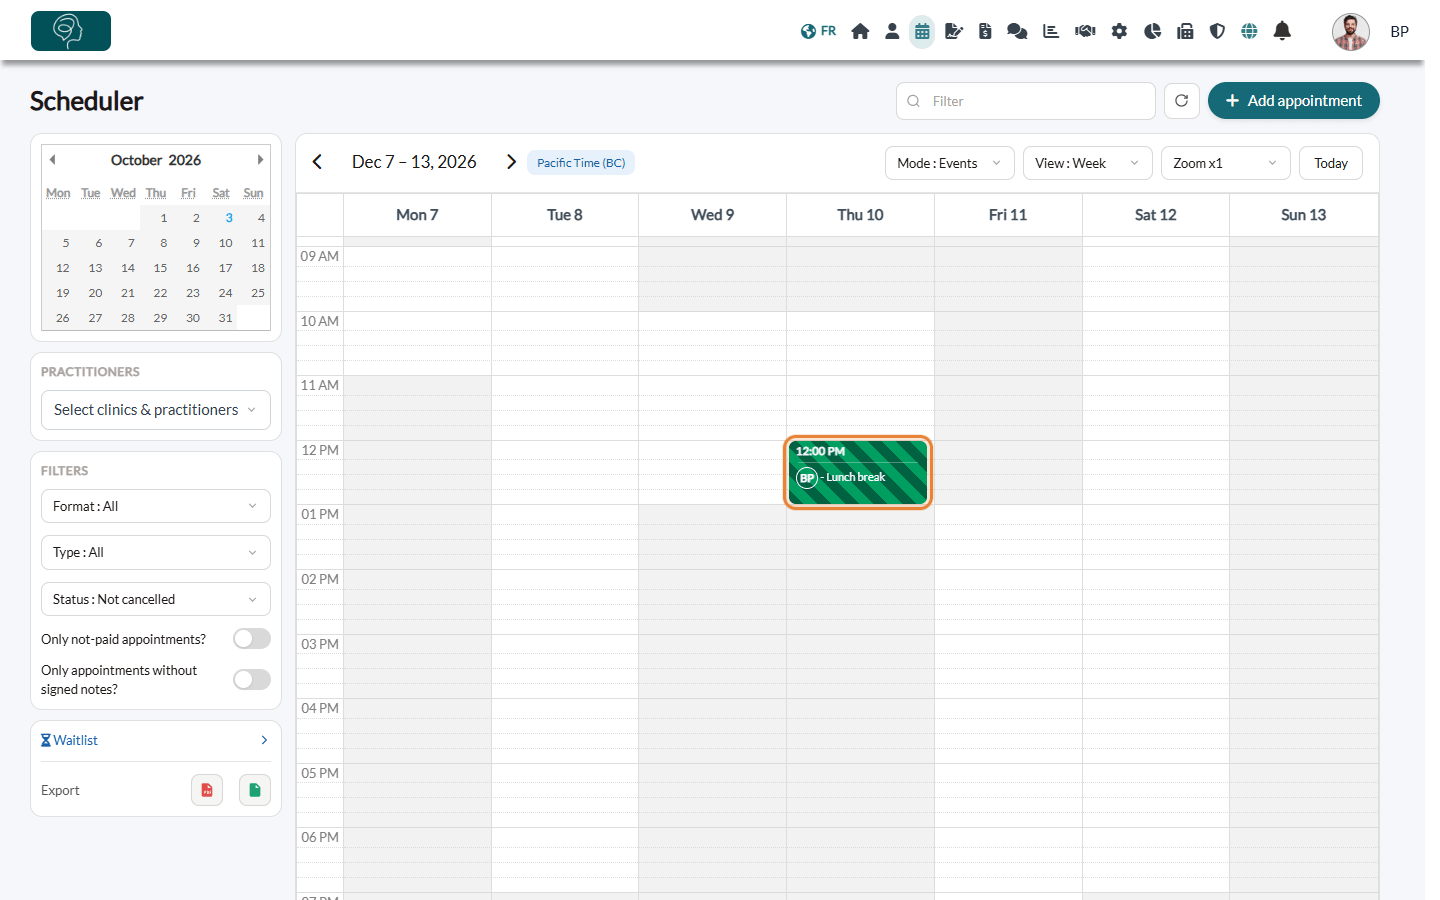Screen dimensions: 1440x900
Task: Click the Today button
Action: pos(1330,163)
